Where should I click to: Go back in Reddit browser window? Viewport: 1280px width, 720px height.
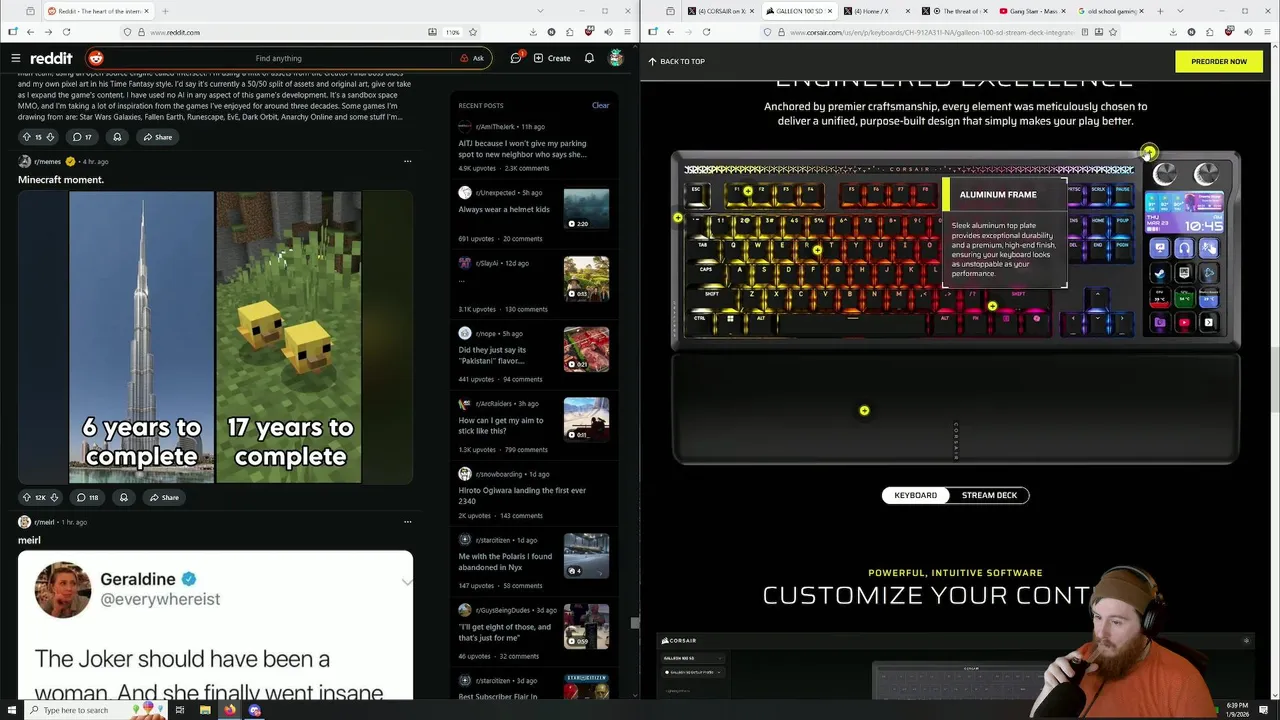(x=30, y=32)
